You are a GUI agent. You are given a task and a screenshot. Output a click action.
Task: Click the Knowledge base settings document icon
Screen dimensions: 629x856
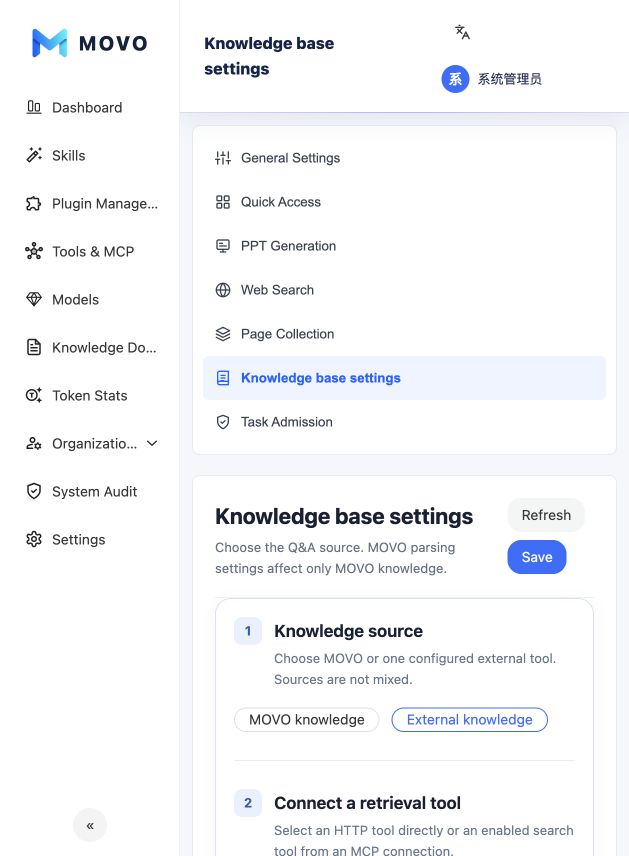point(223,378)
